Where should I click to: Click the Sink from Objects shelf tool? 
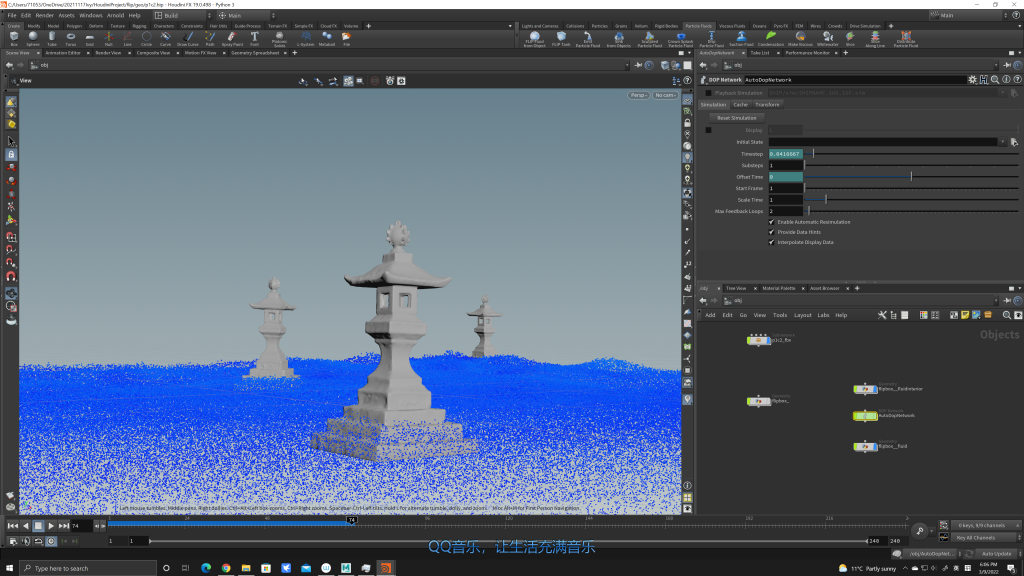pos(619,38)
